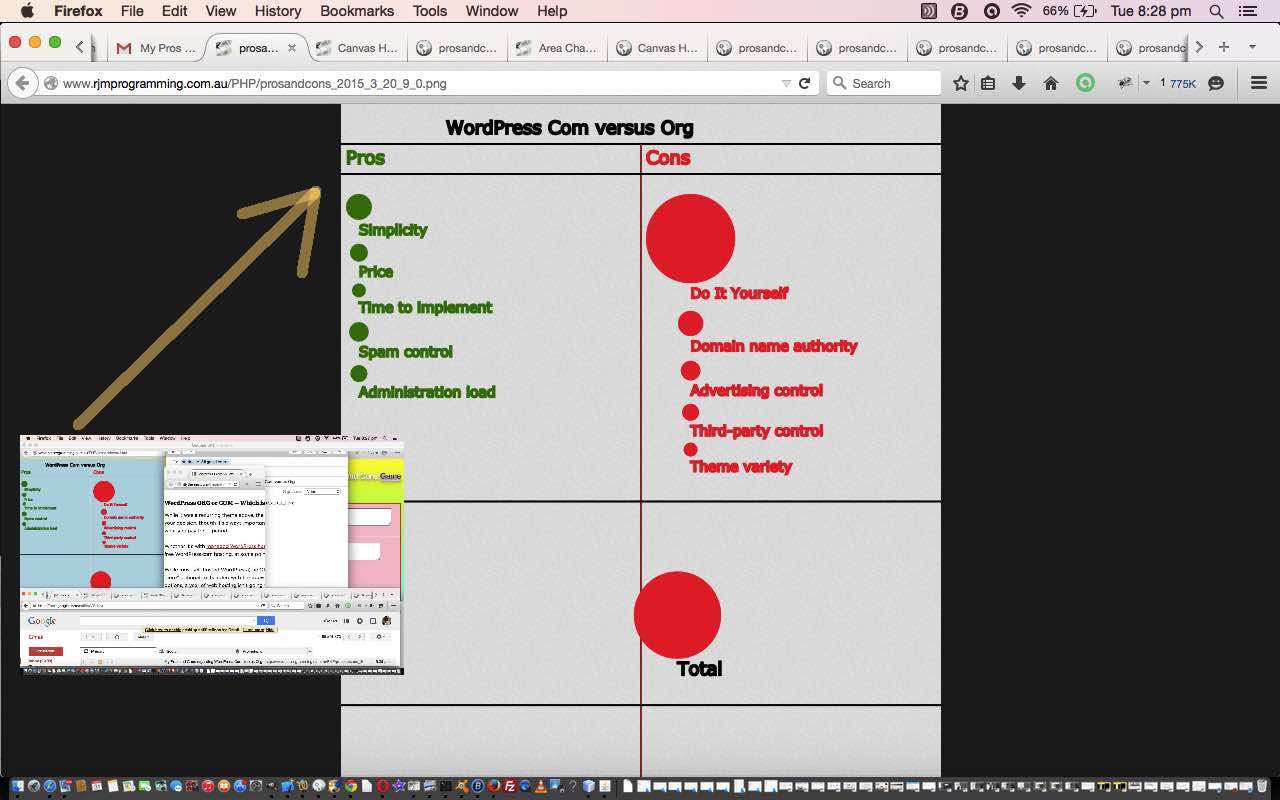The image size is (1280, 800).
Task: Click the Total label under red circle
Action: pos(699,669)
